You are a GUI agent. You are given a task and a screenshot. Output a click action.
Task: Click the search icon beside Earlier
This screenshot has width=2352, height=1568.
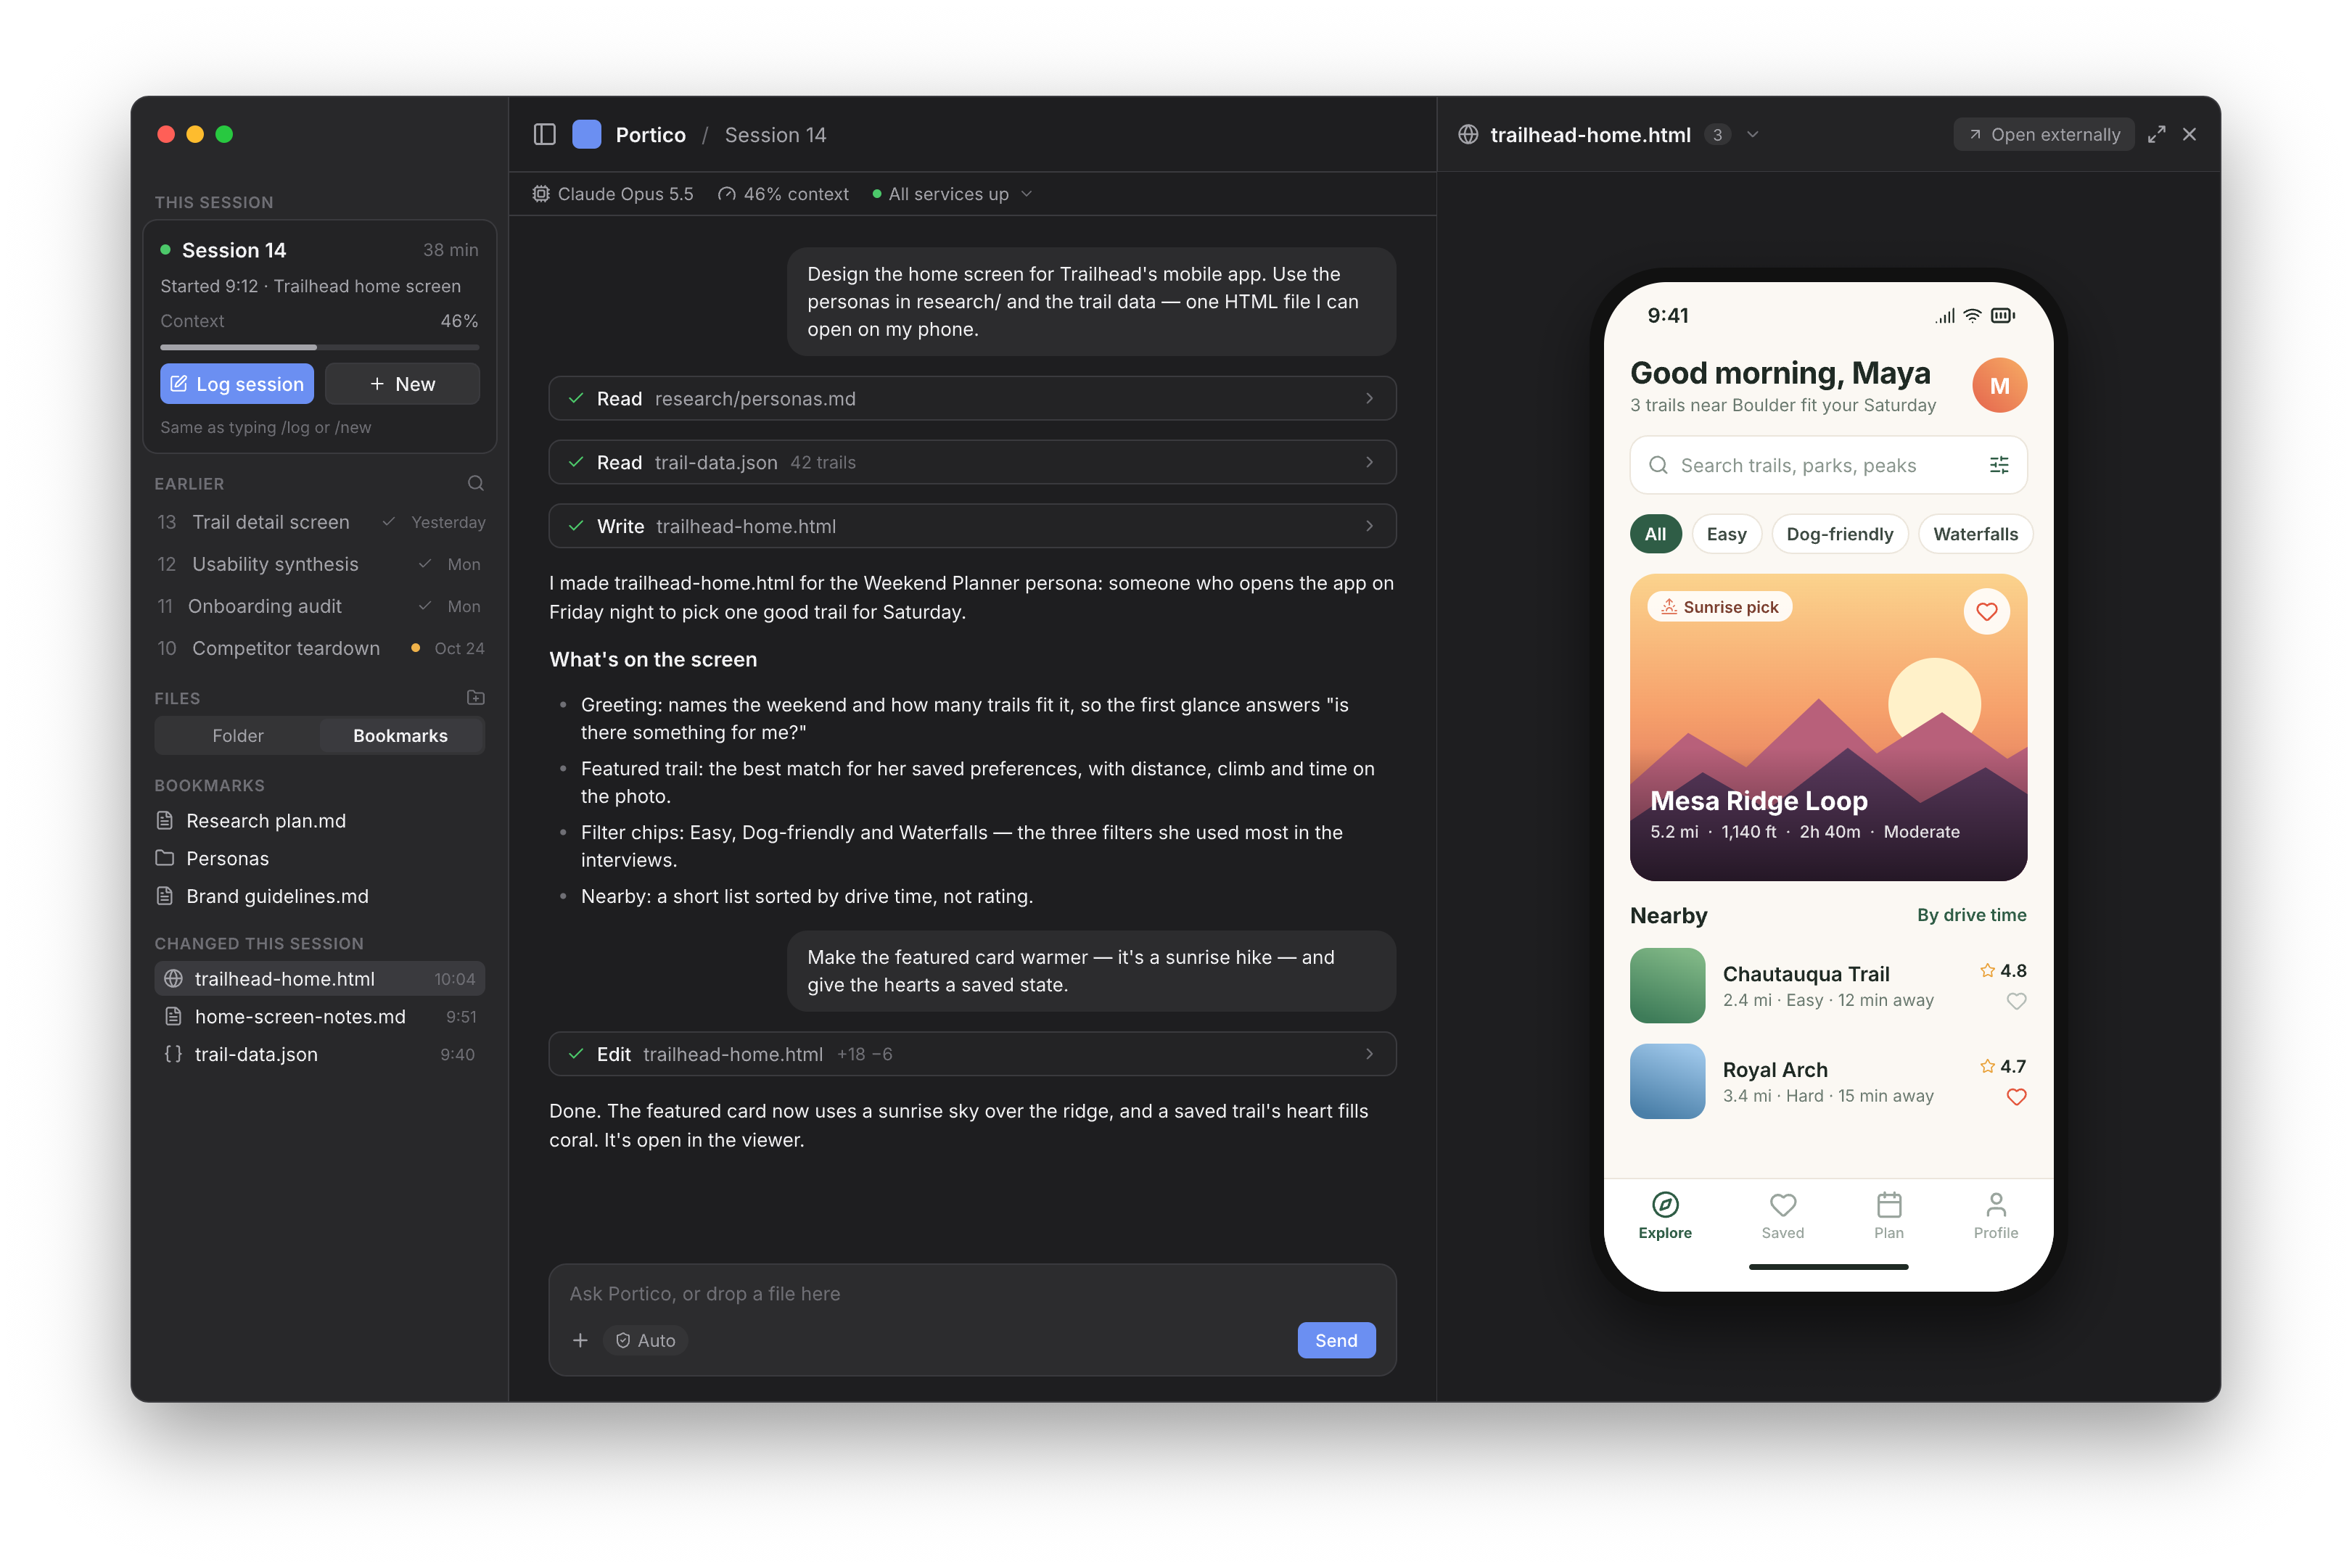tap(476, 483)
